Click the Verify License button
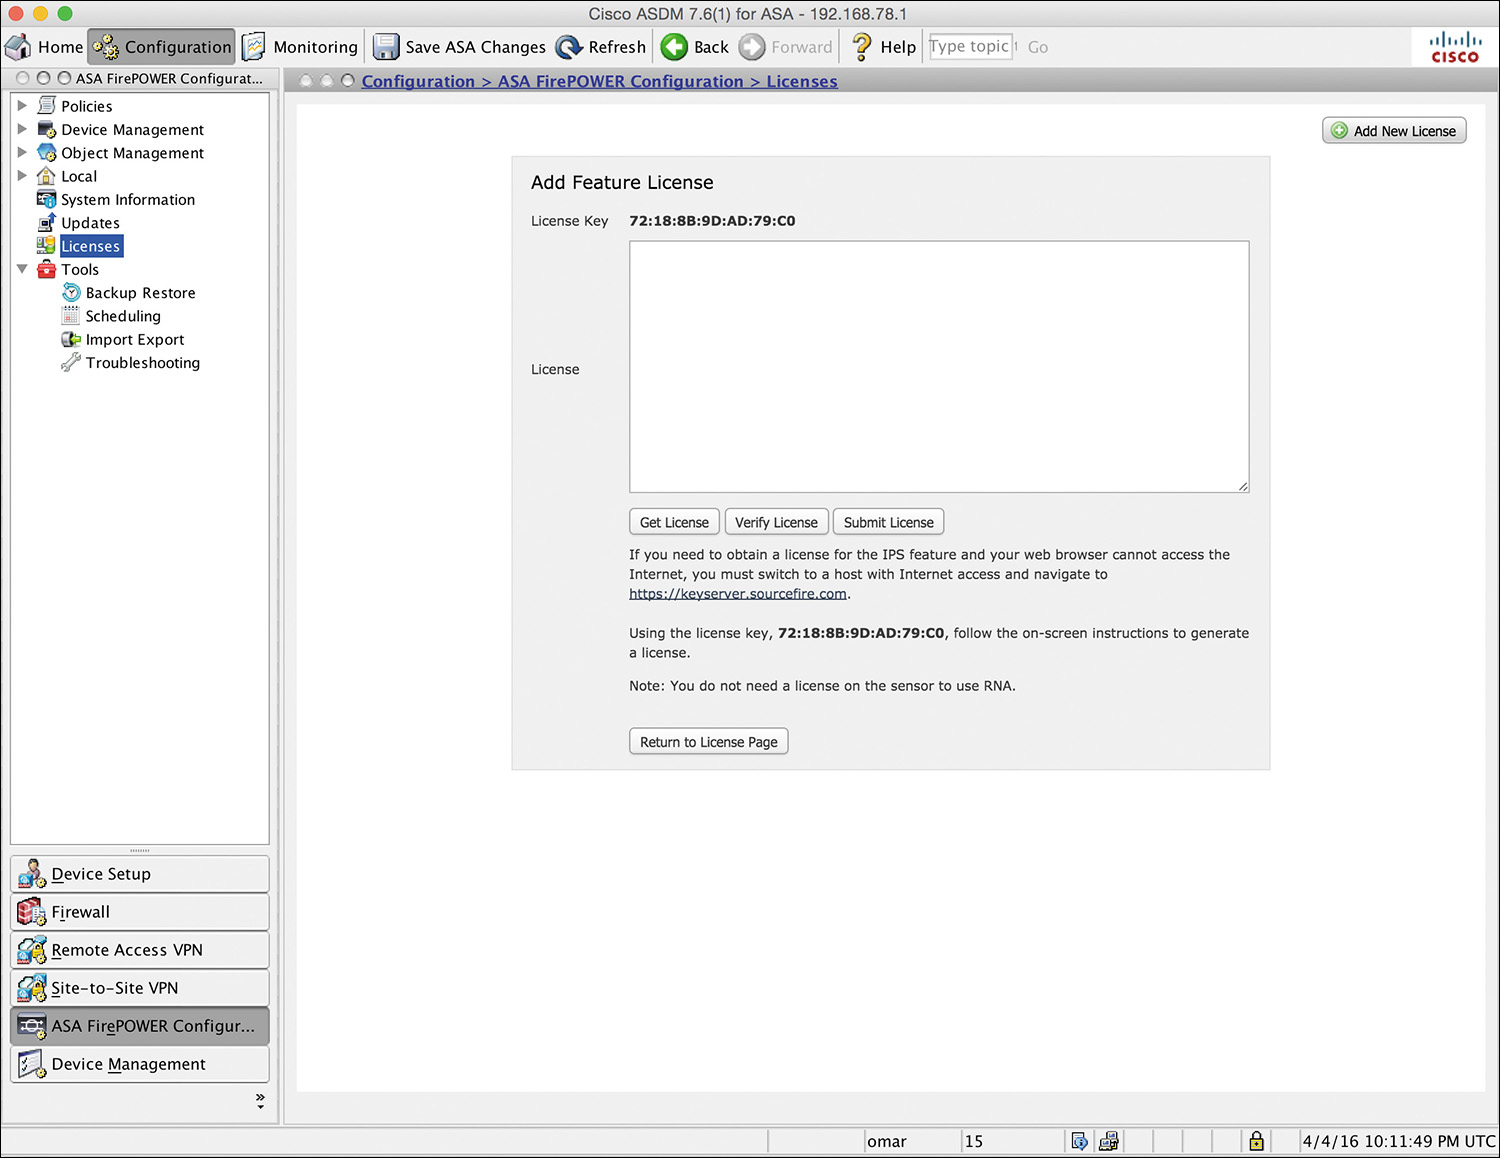The width and height of the screenshot is (1500, 1158). pos(776,522)
